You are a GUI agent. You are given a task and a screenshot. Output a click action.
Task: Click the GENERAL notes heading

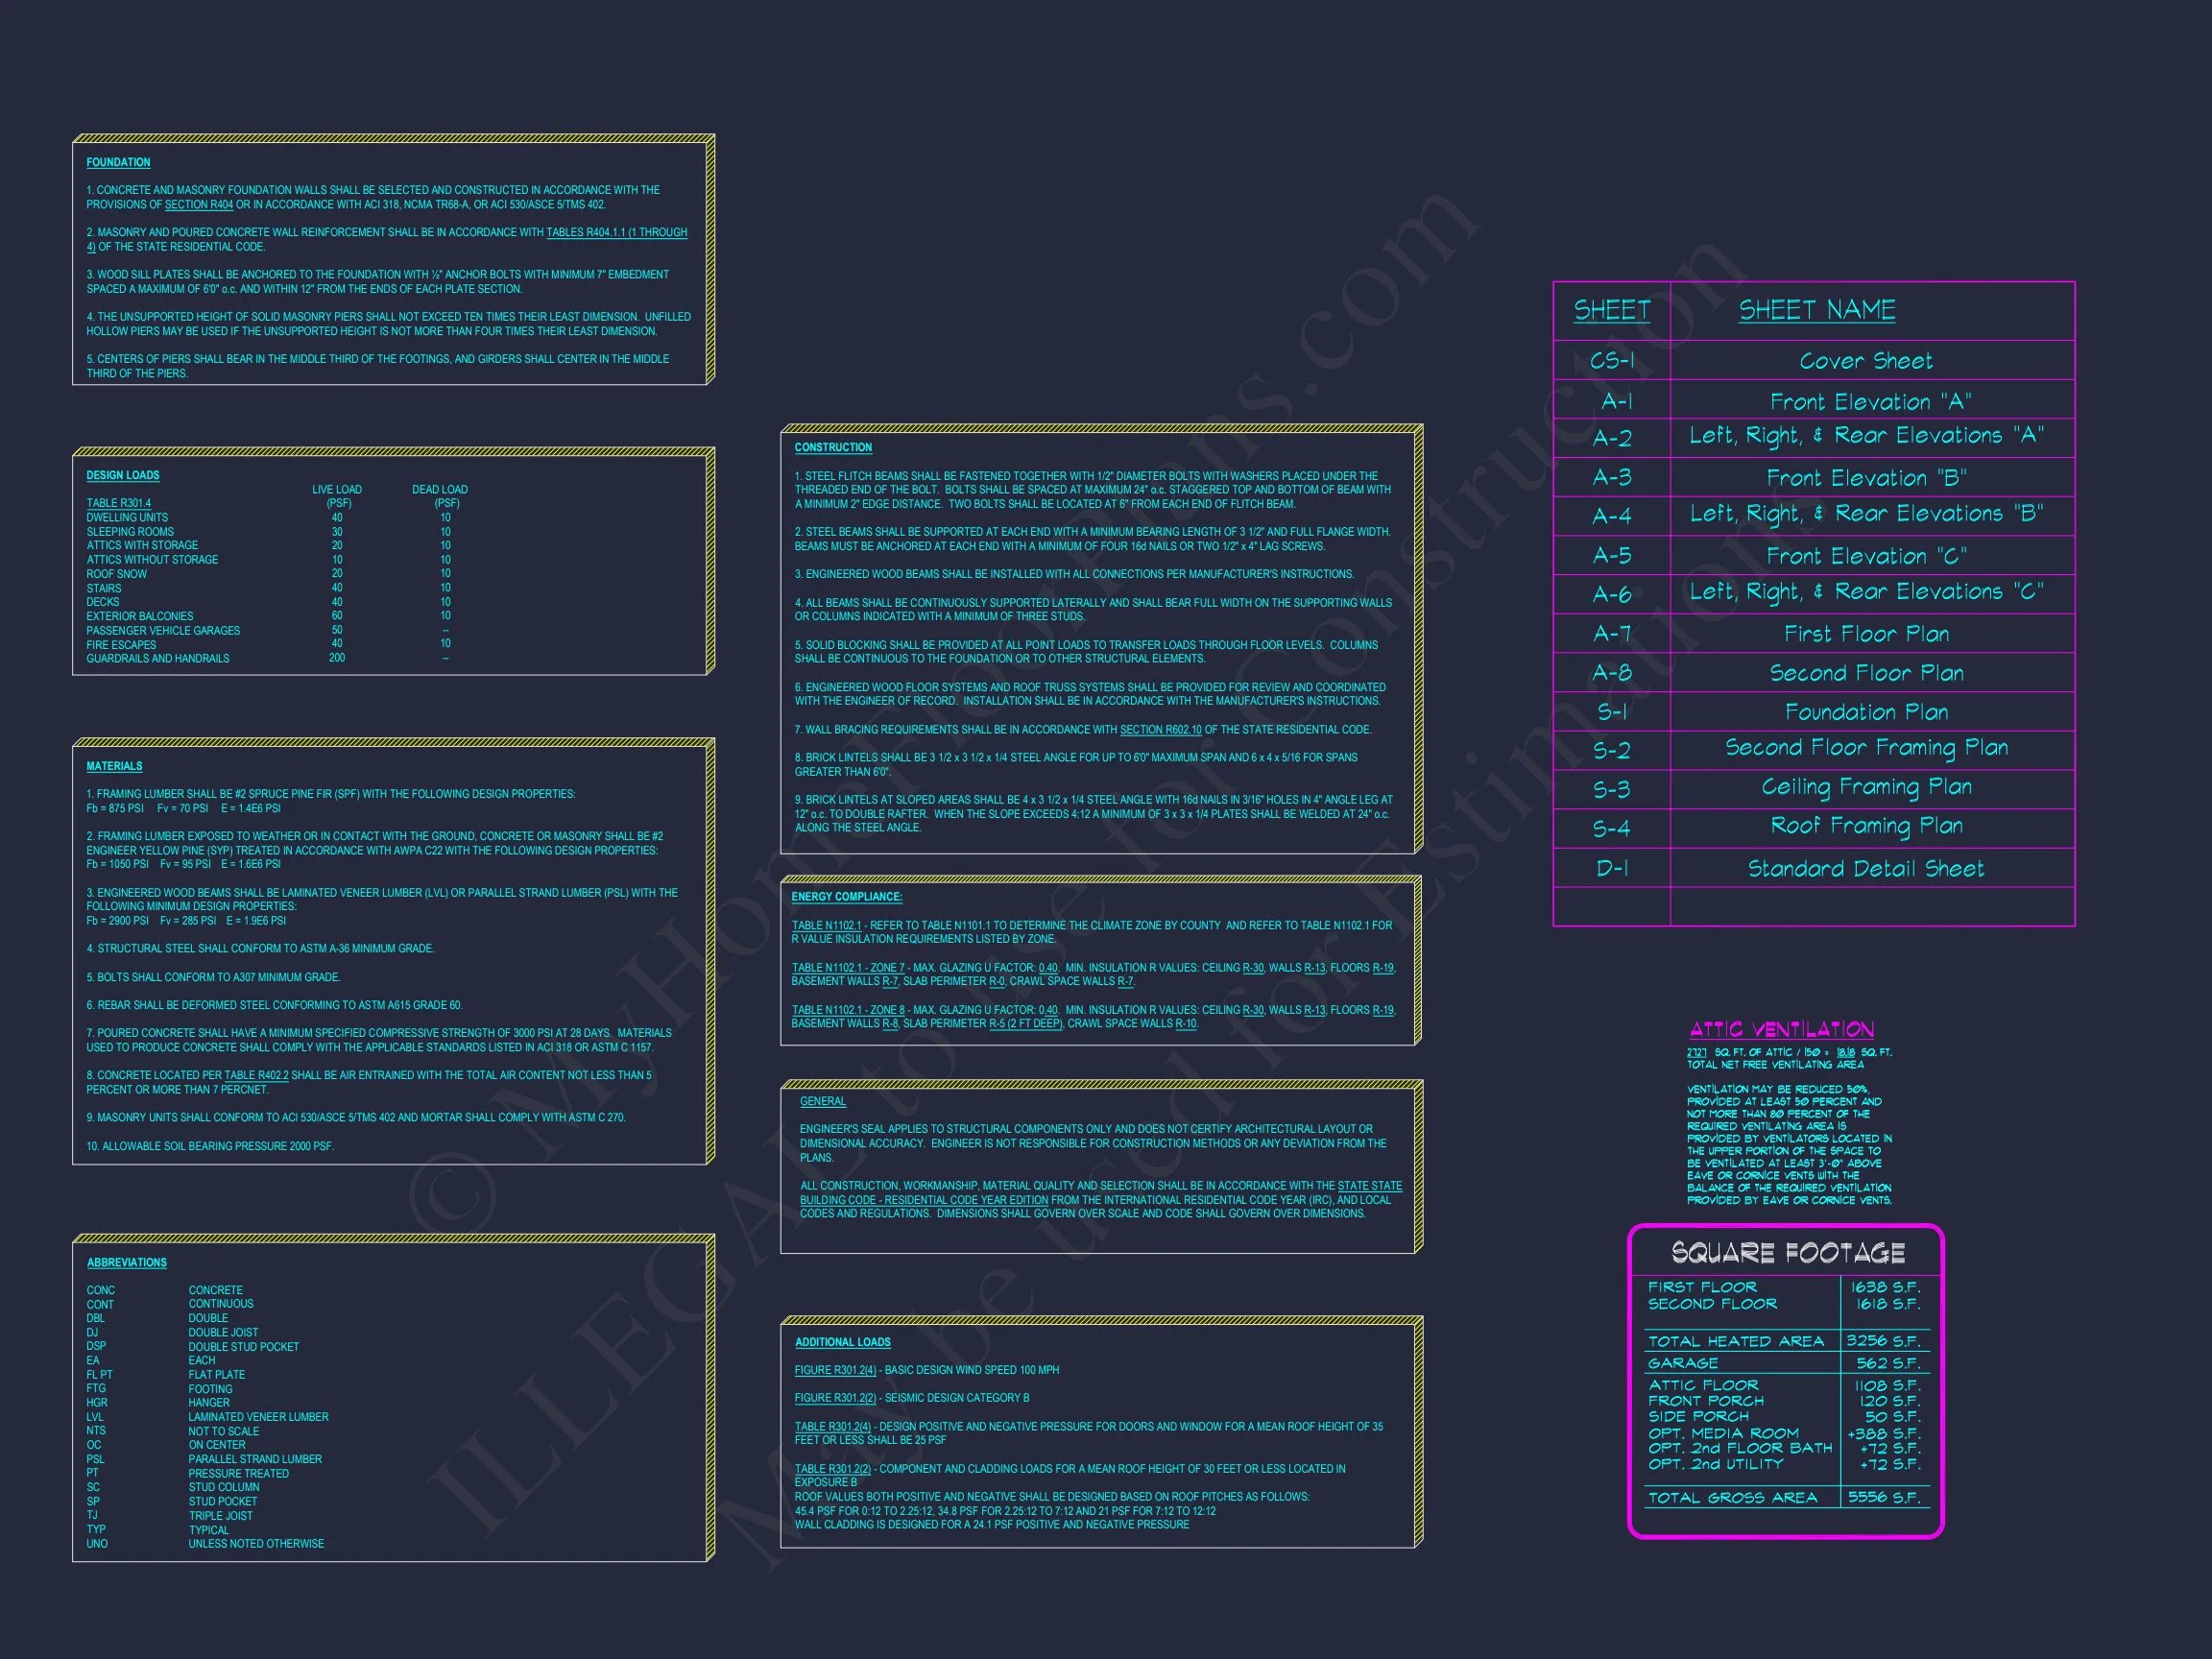click(x=822, y=1101)
